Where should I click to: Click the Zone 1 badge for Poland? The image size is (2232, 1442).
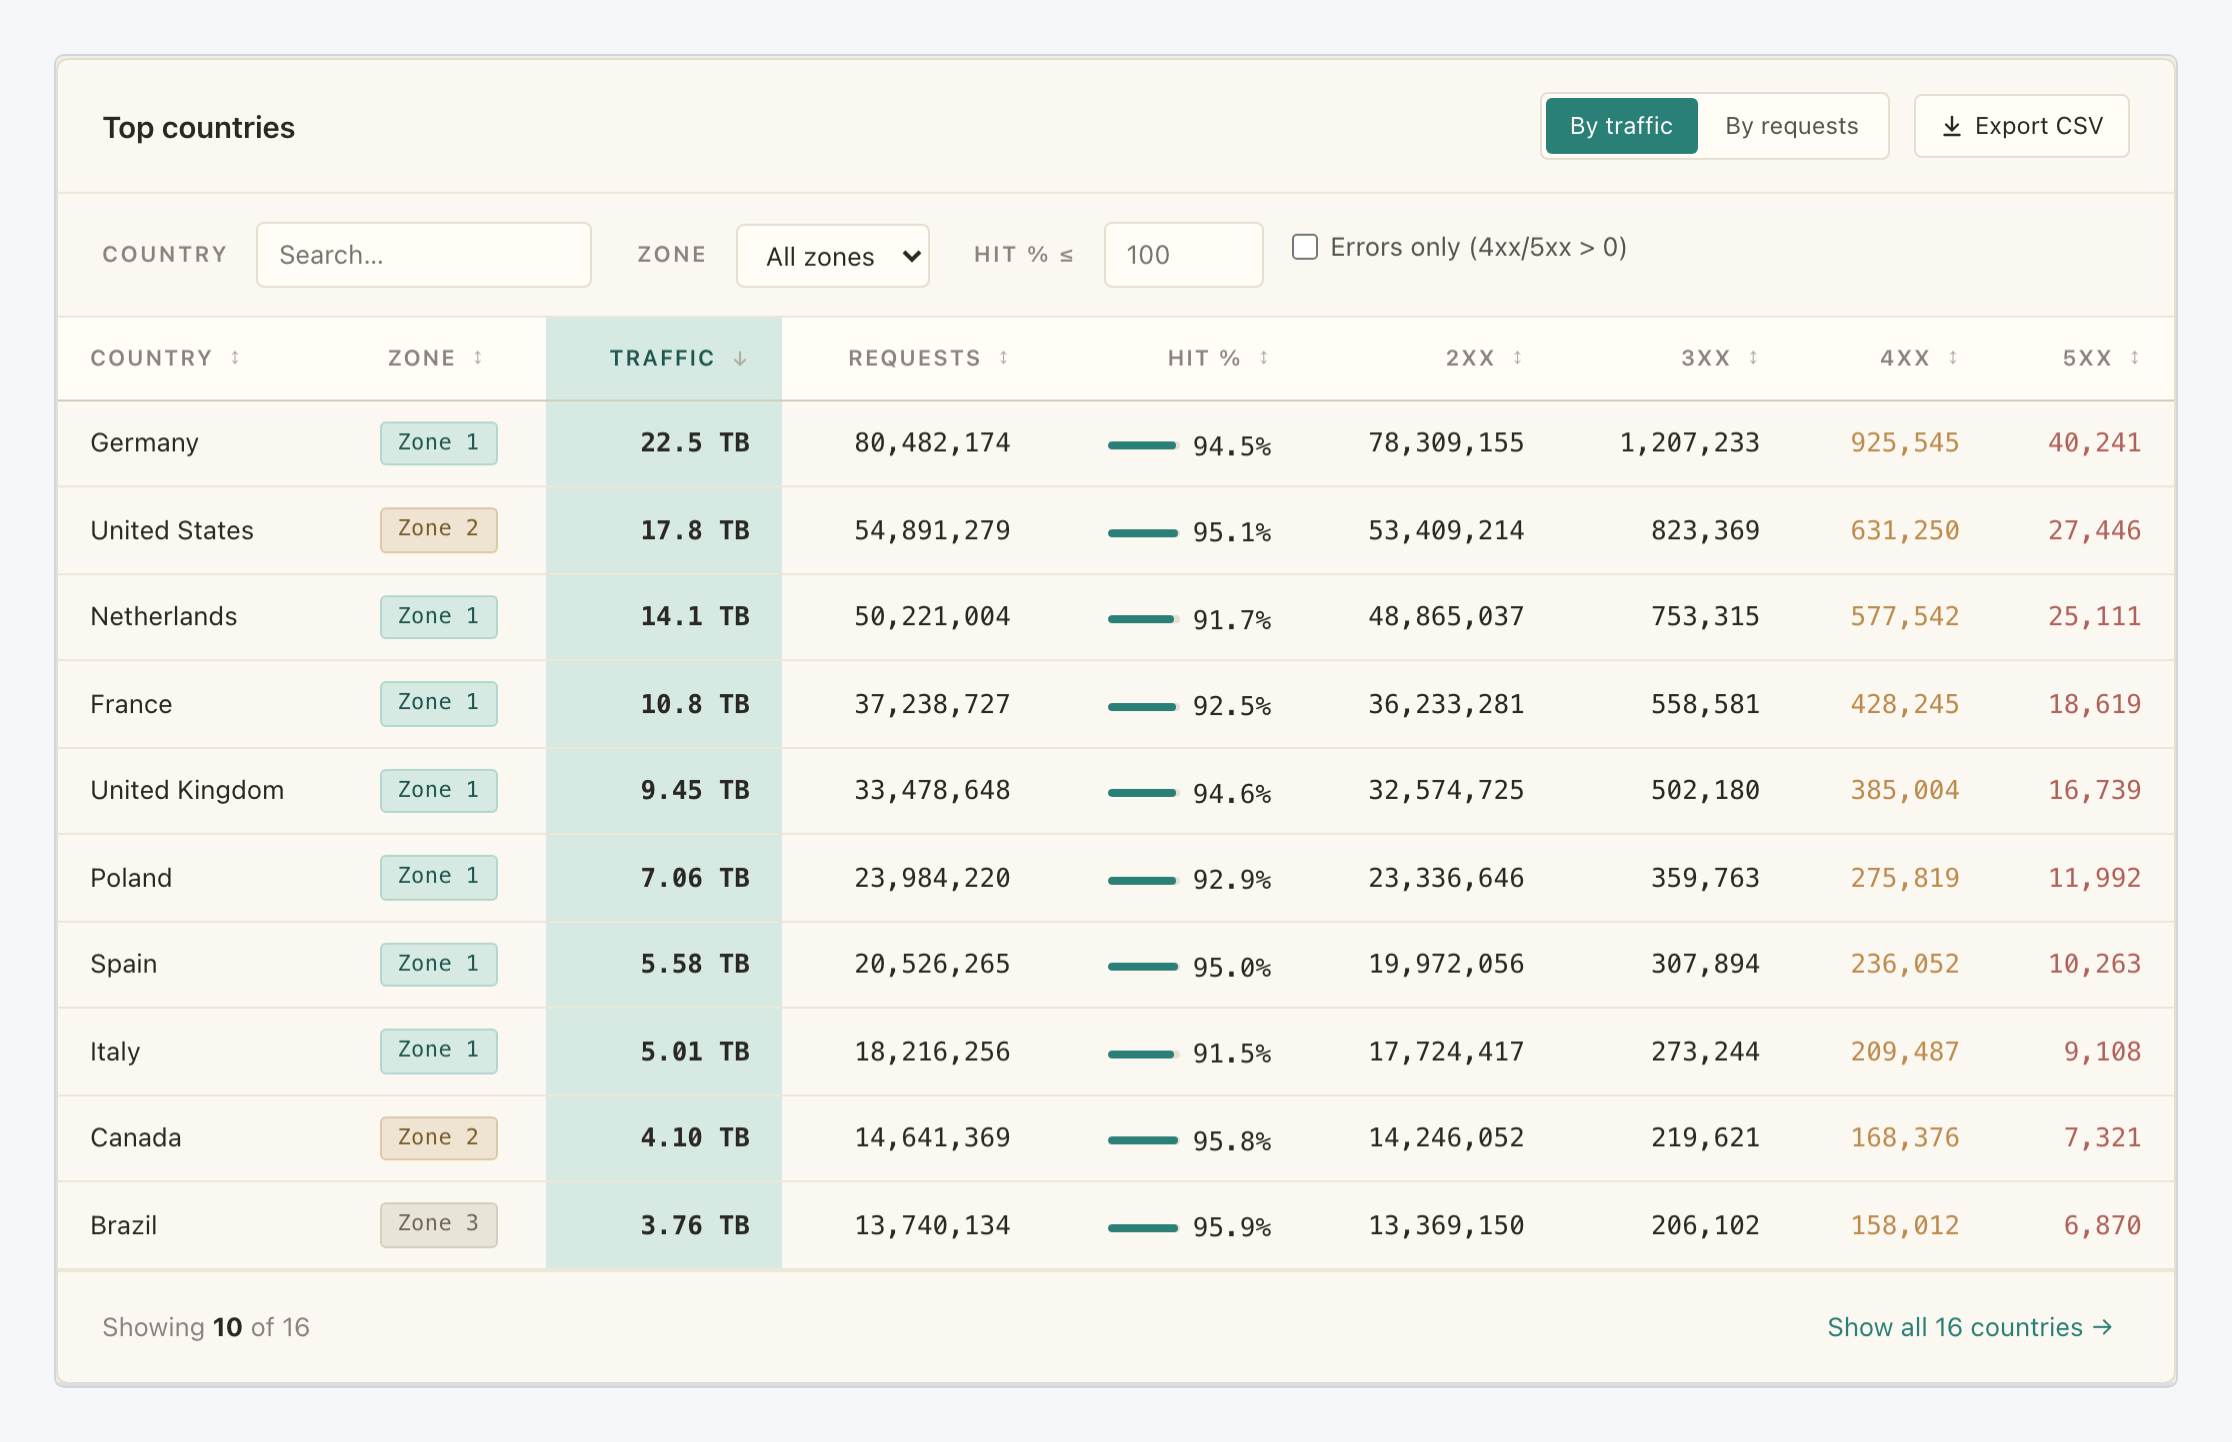439,878
